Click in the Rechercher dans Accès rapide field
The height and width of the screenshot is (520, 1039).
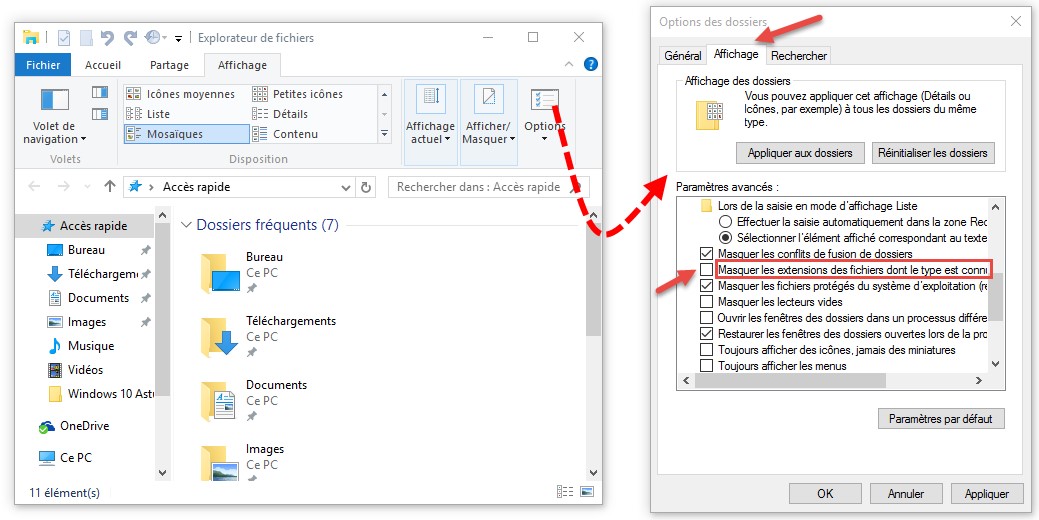click(478, 187)
